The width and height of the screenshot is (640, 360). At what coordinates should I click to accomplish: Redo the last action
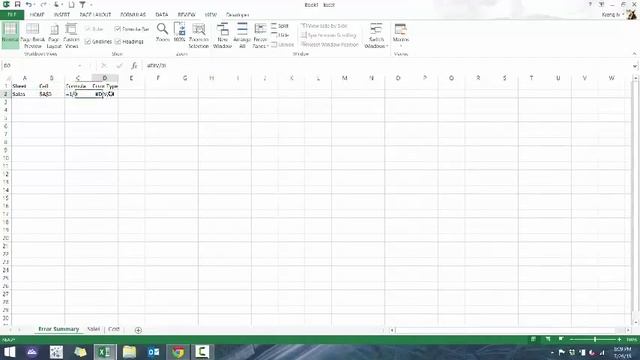[x=43, y=4]
